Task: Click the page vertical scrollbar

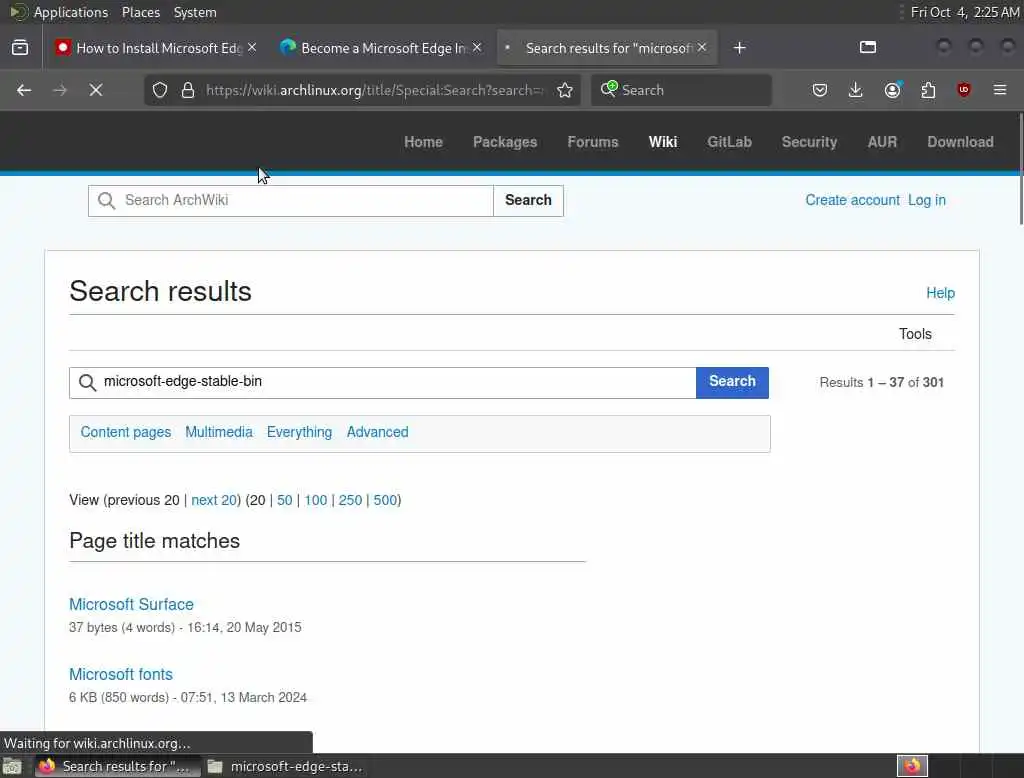Action: [1020, 170]
